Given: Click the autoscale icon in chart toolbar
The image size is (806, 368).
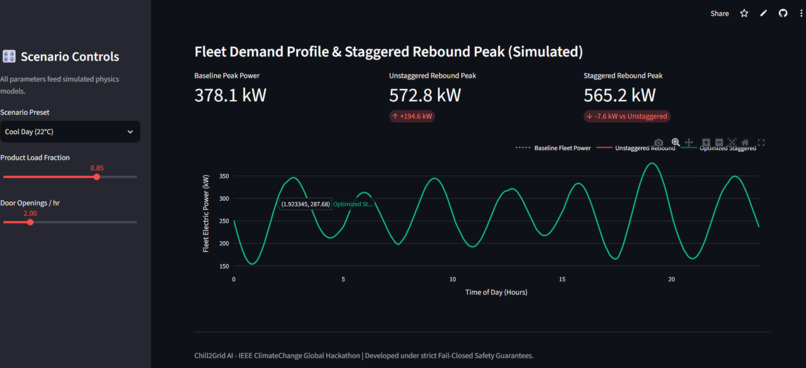Looking at the screenshot, I should (x=732, y=142).
